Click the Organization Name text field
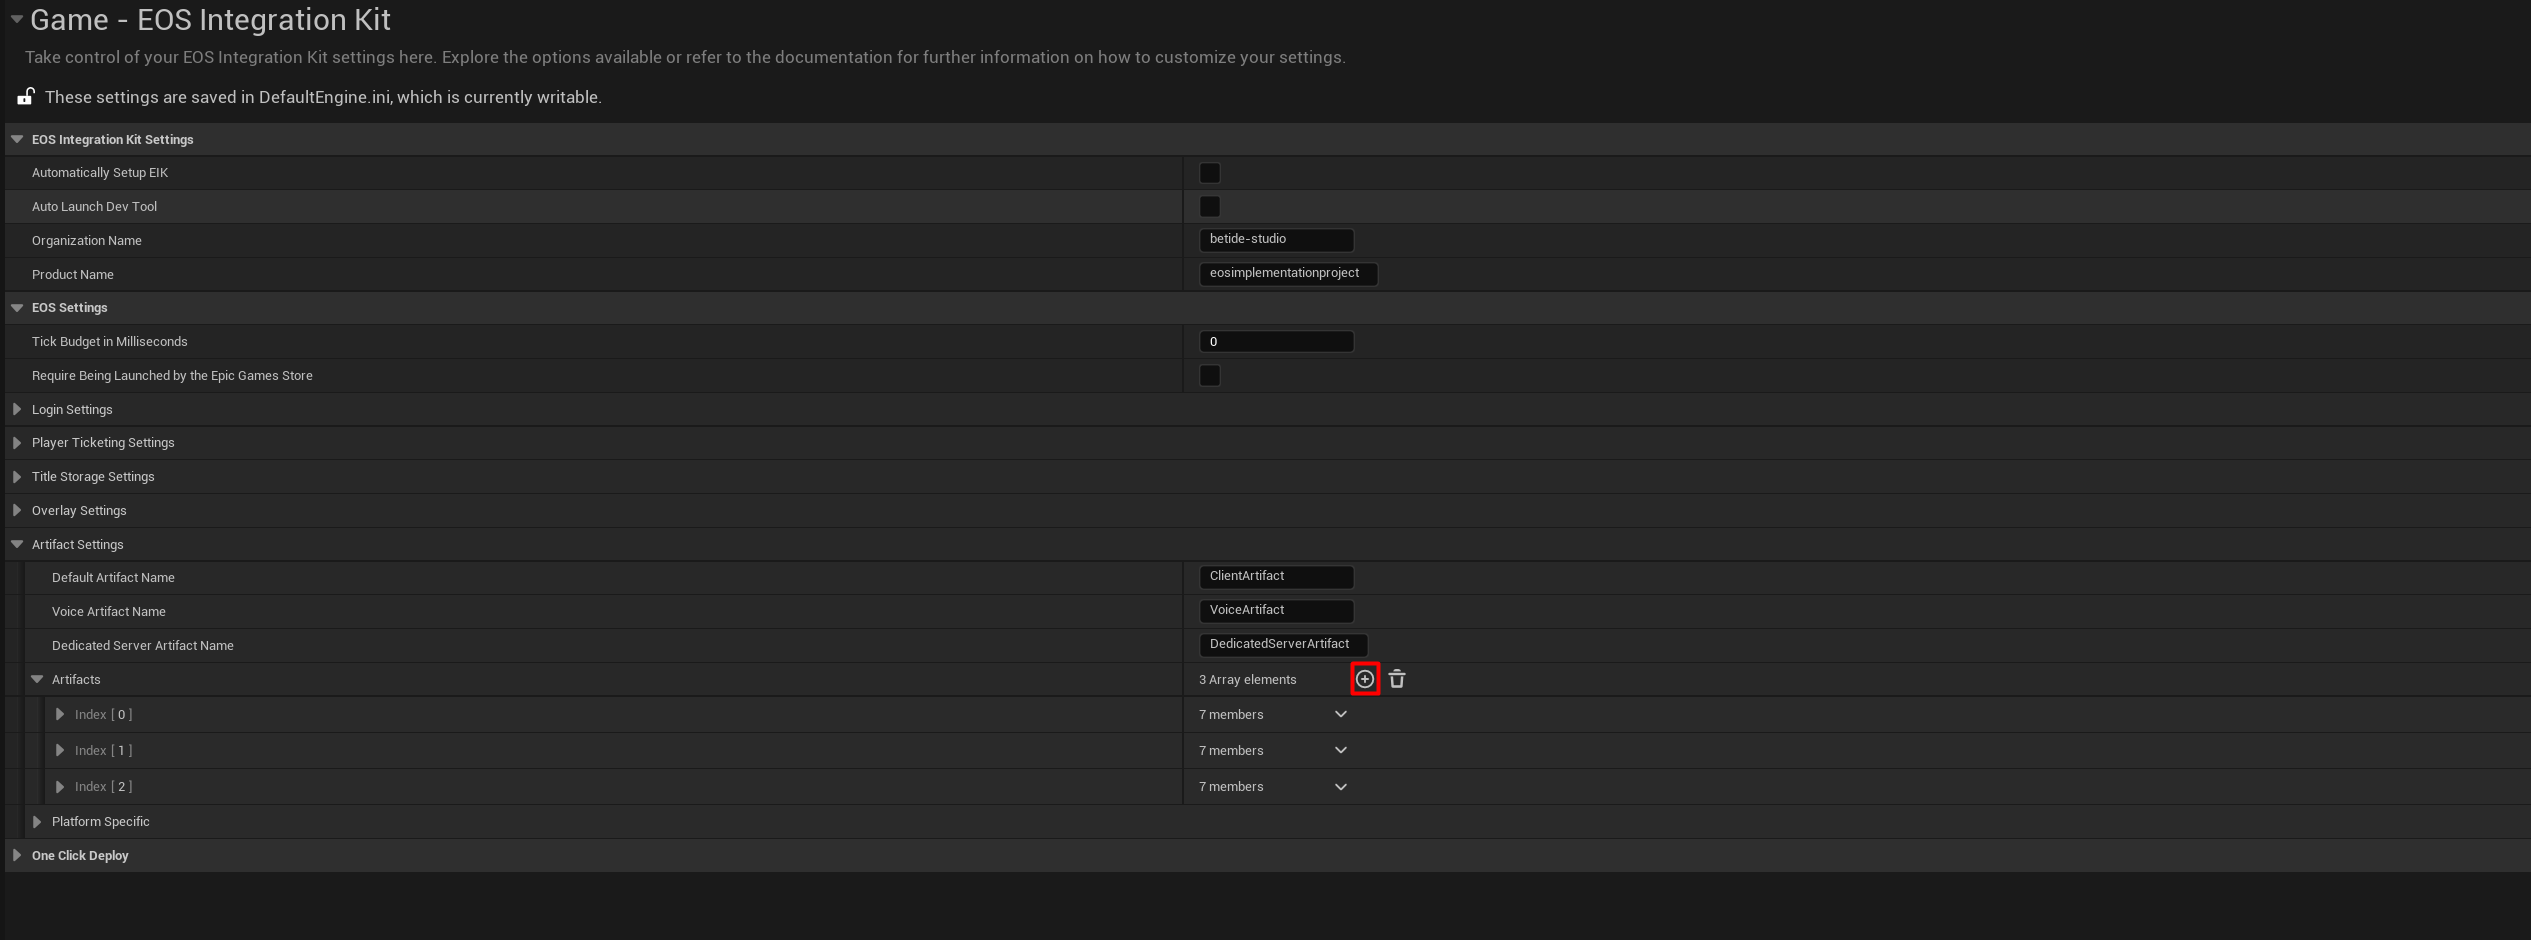 (1275, 240)
